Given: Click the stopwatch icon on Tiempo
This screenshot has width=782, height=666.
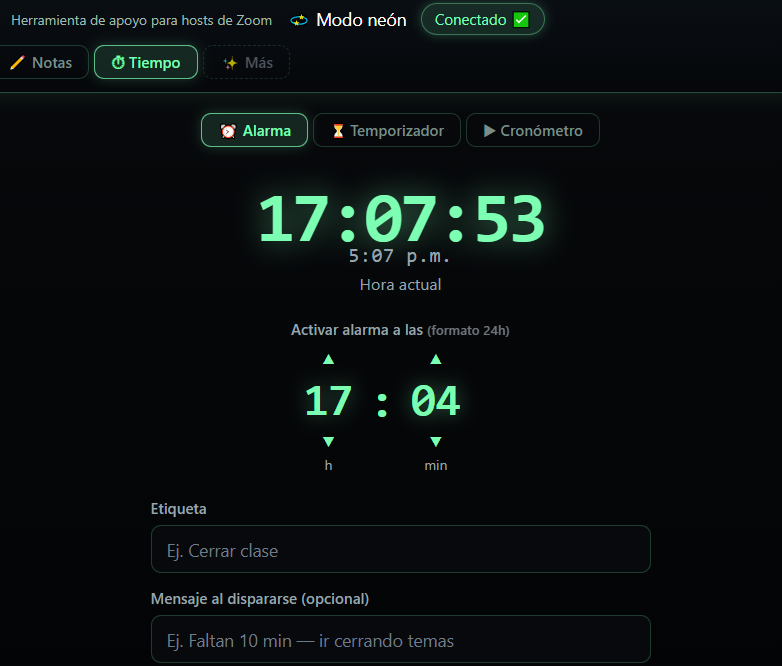Looking at the screenshot, I should tap(118, 62).
